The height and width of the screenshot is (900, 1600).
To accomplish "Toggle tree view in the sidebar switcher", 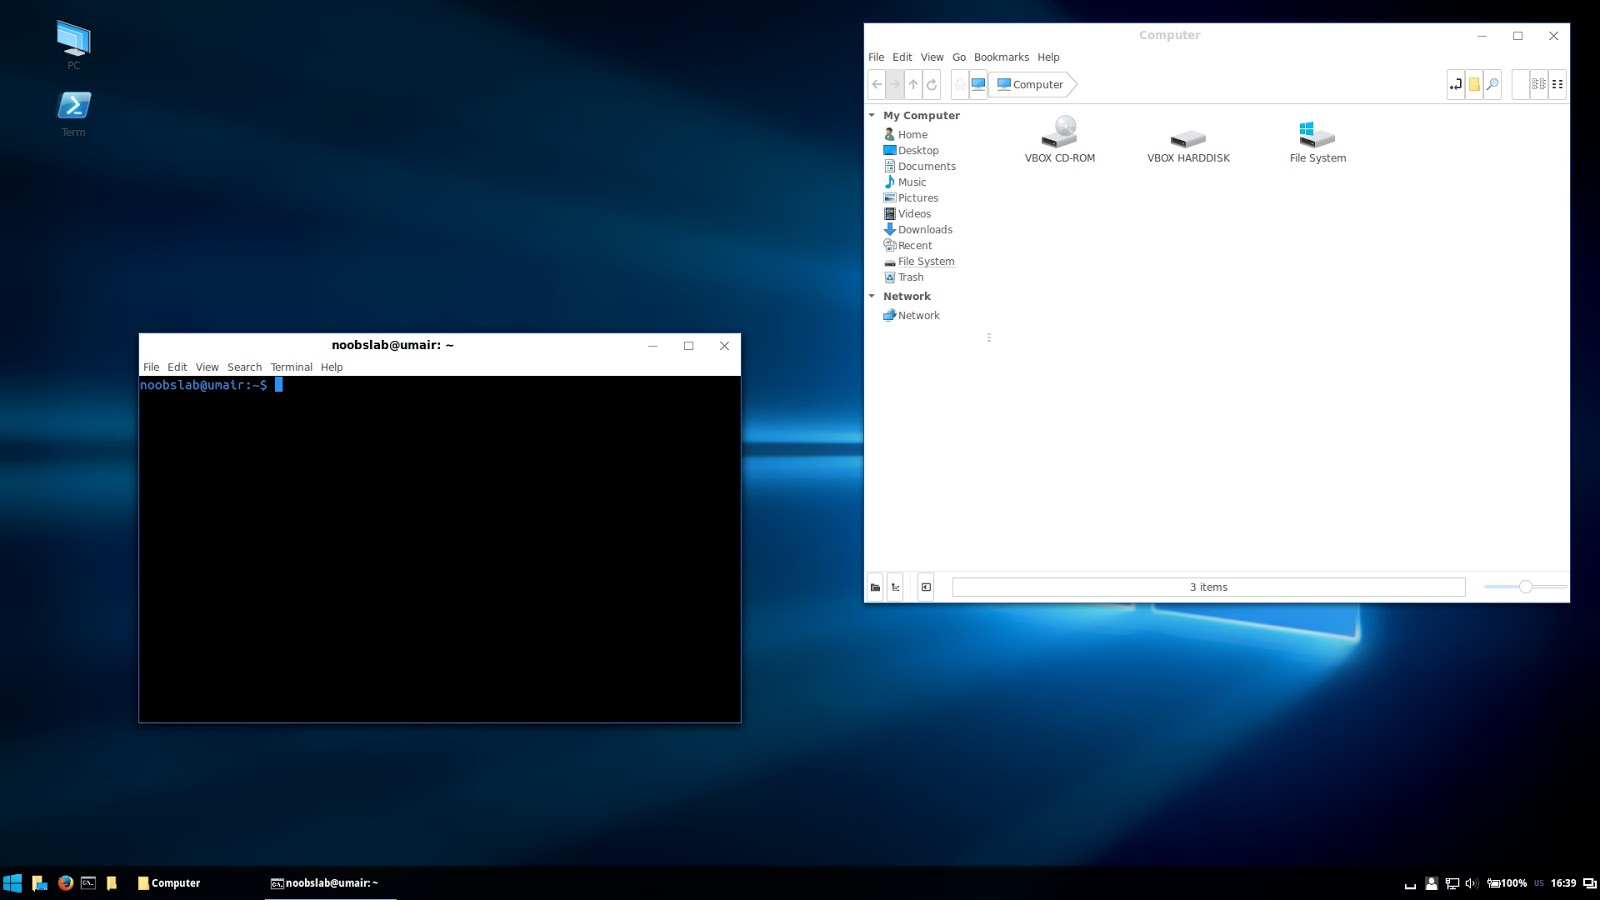I will (895, 587).
